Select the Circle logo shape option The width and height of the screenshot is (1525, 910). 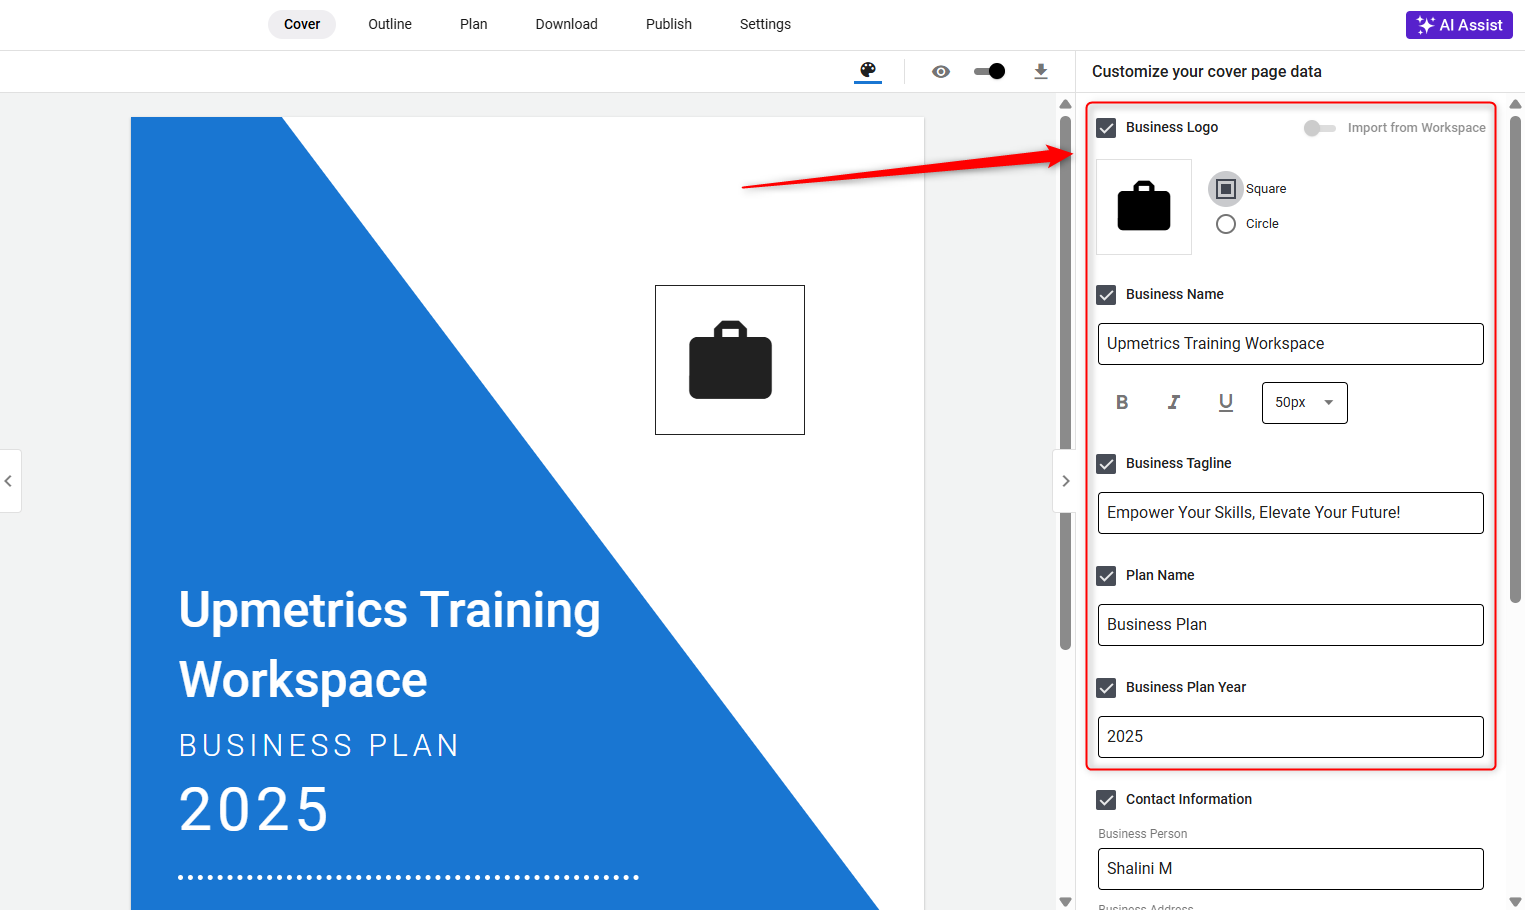[x=1226, y=224]
